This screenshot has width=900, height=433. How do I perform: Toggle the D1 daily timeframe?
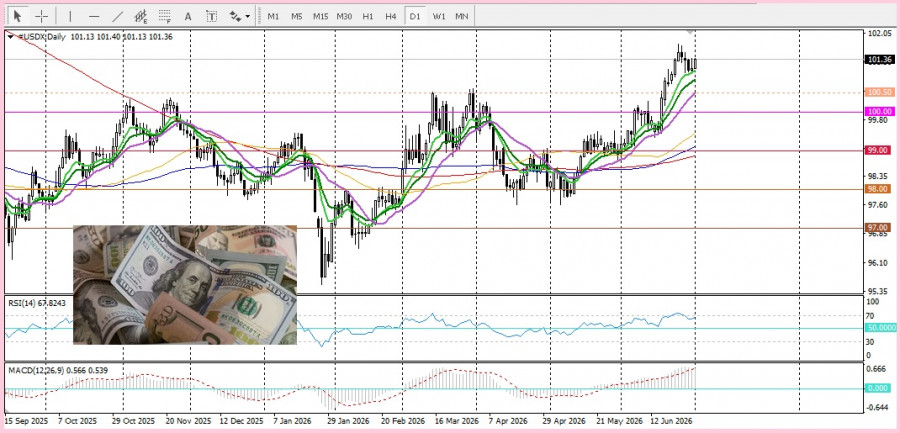[x=415, y=16]
